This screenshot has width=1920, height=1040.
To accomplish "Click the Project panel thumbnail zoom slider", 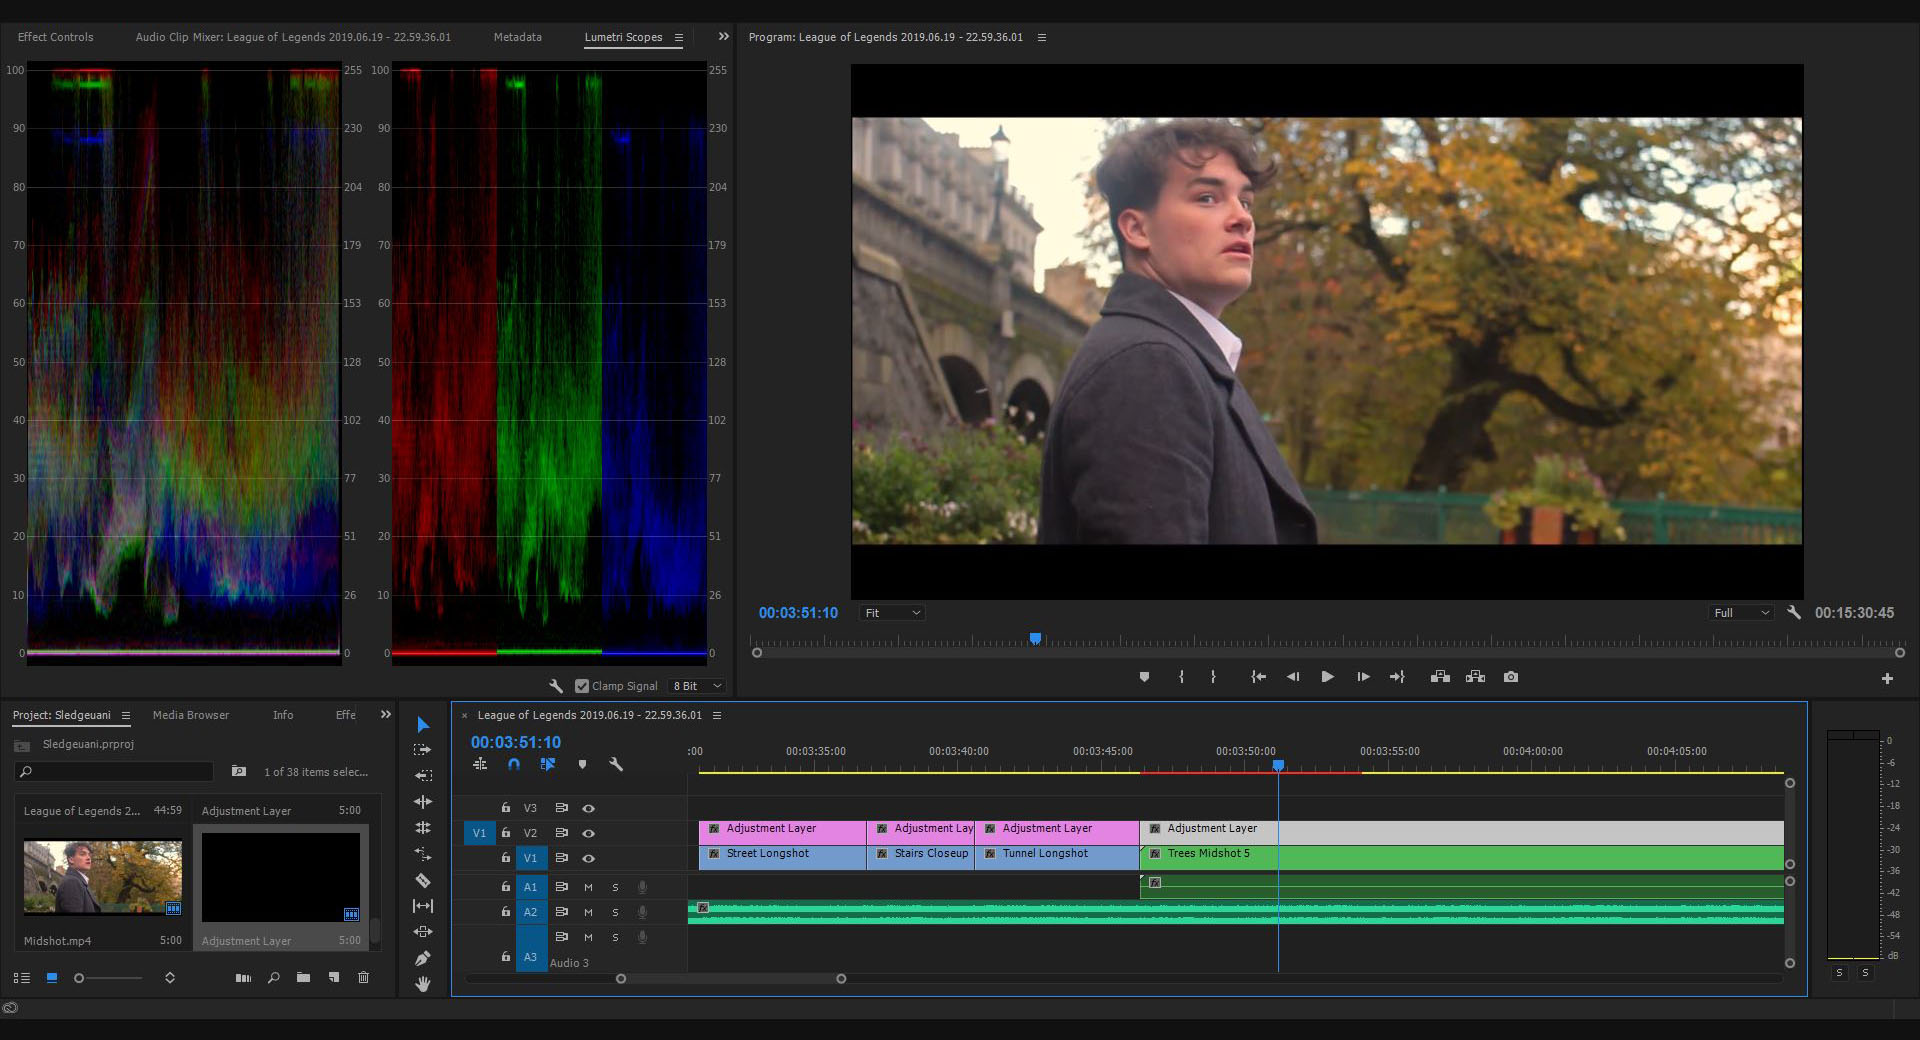I will tap(79, 978).
